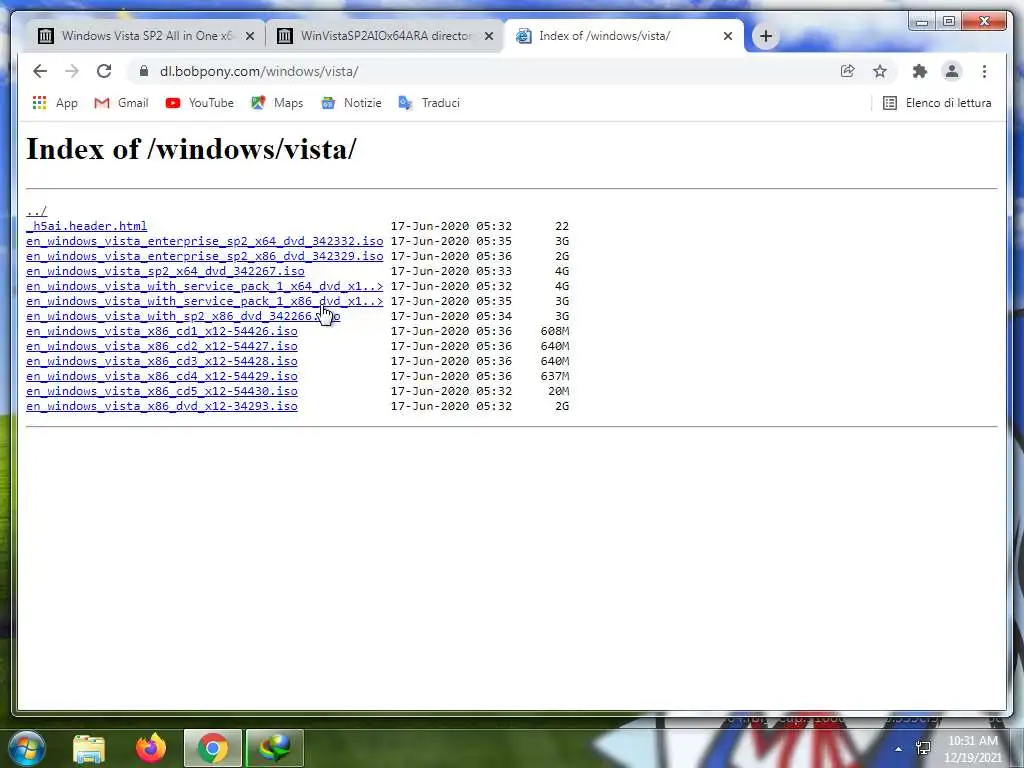The height and width of the screenshot is (768, 1024).
Task: Open the Chrome profile avatar
Action: 952,71
